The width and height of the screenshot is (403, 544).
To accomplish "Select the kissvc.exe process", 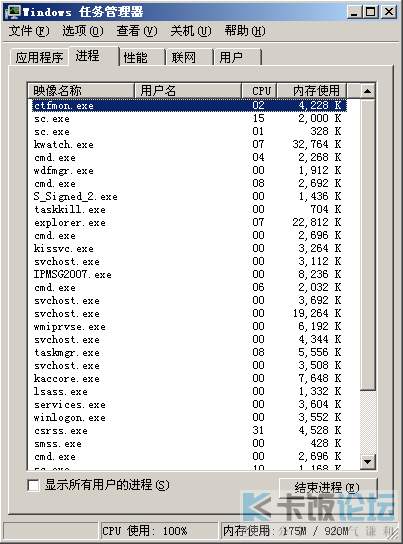I will click(x=189, y=248).
